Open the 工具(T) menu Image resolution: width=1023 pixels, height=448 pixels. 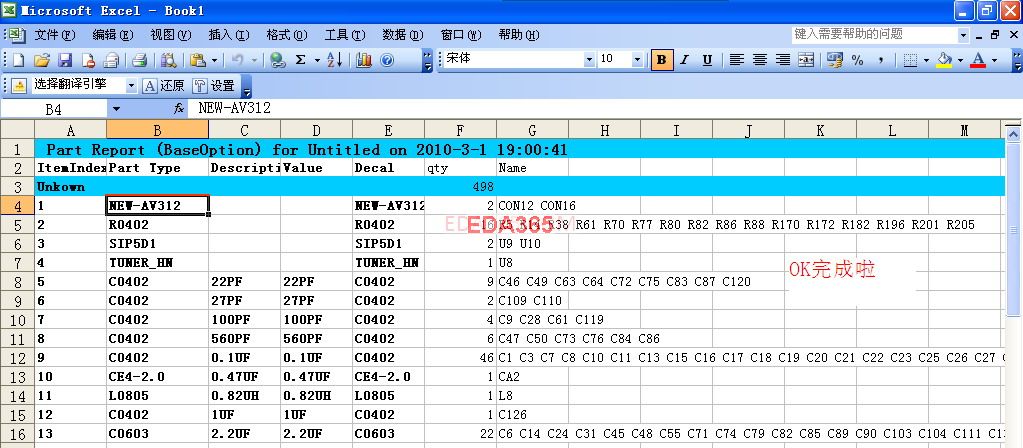point(345,35)
